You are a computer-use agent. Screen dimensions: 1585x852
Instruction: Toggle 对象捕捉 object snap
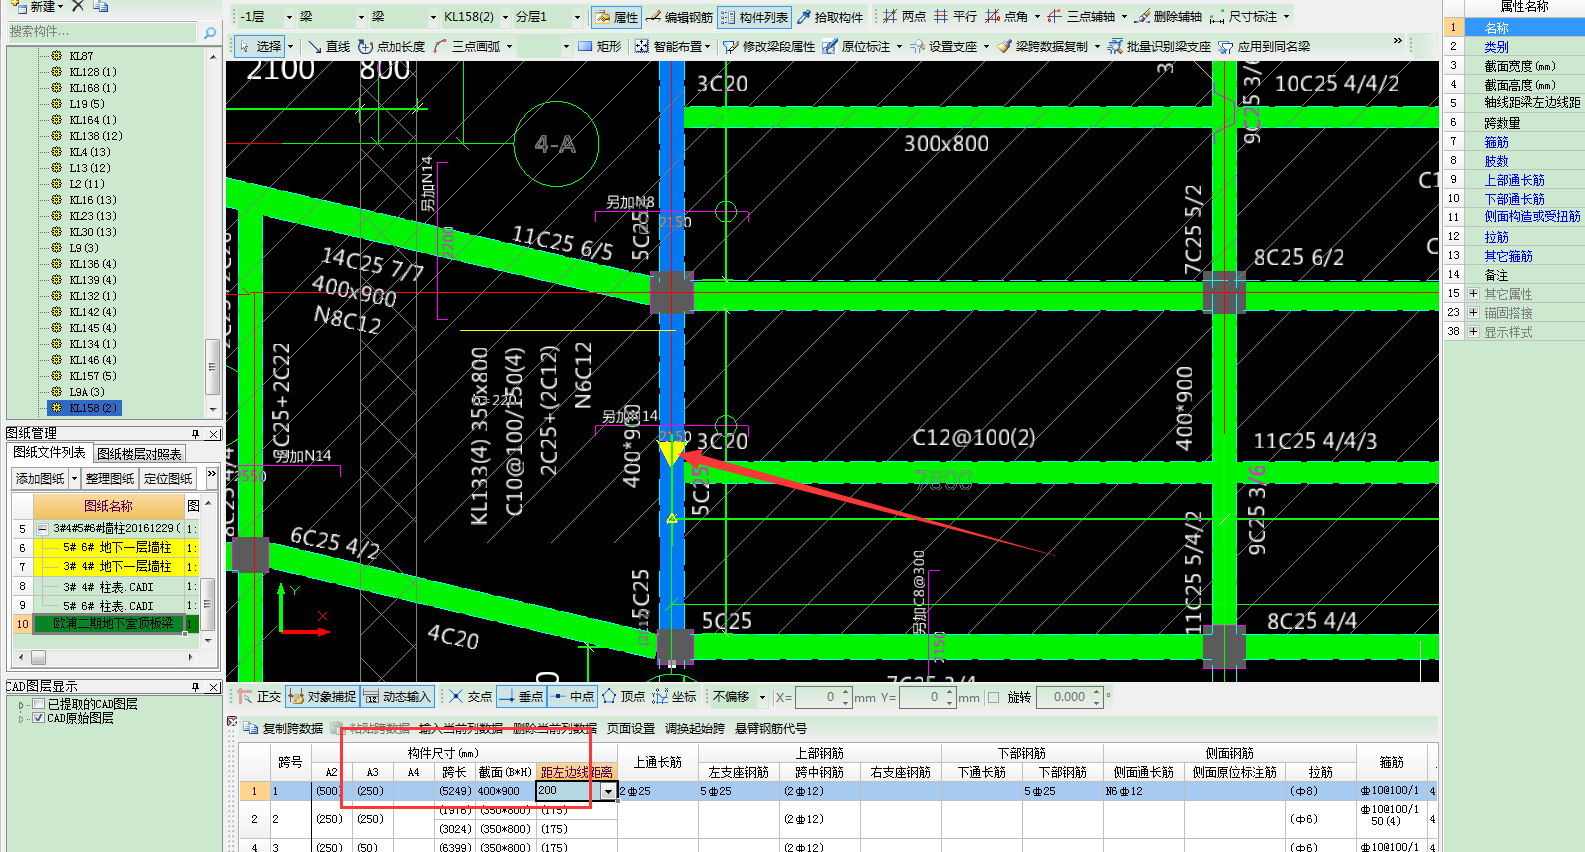click(322, 697)
